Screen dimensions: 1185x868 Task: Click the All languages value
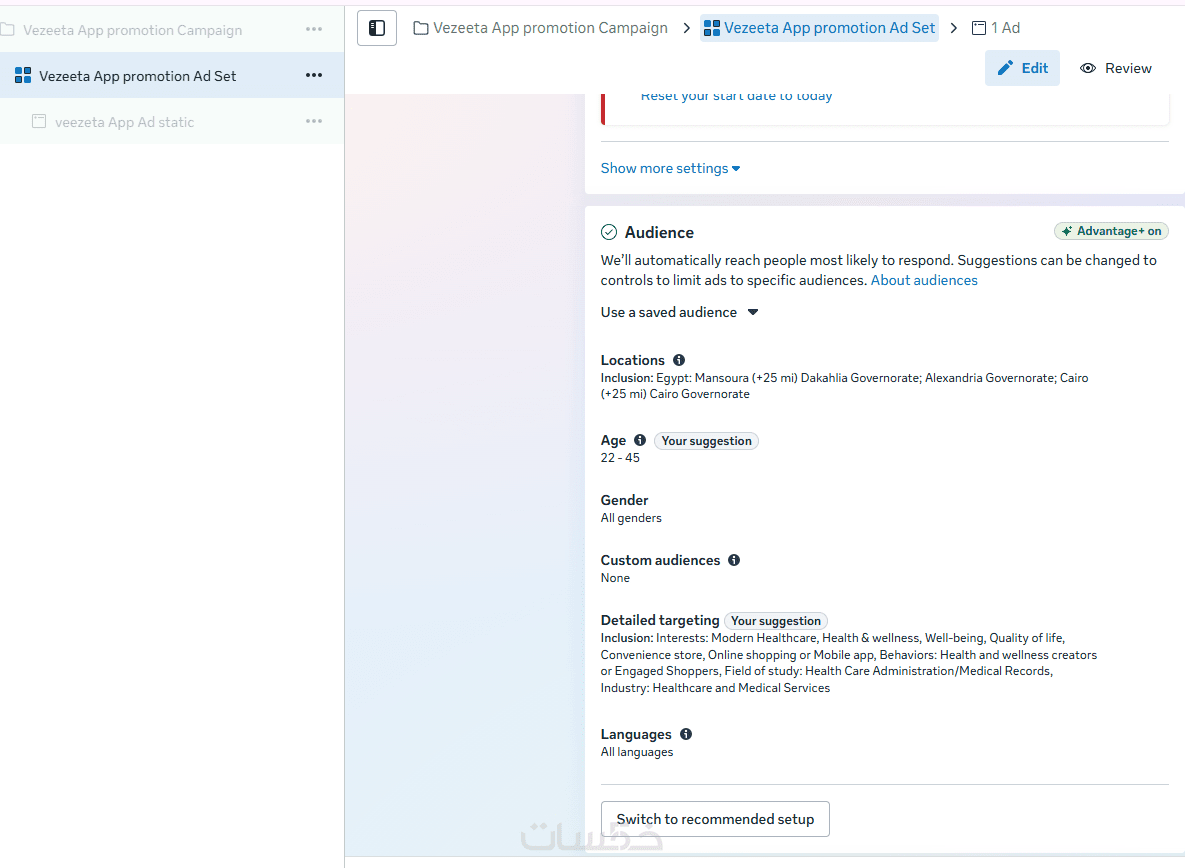[636, 752]
